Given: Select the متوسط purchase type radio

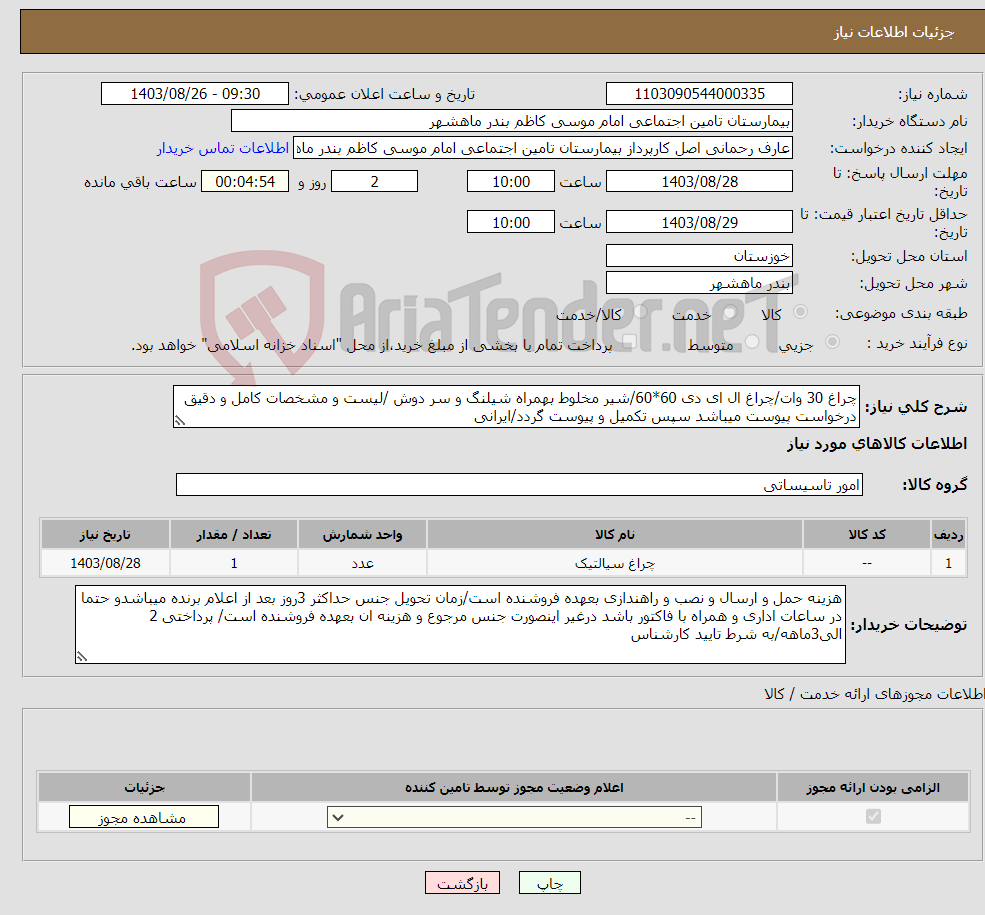Looking at the screenshot, I should click(x=752, y=342).
